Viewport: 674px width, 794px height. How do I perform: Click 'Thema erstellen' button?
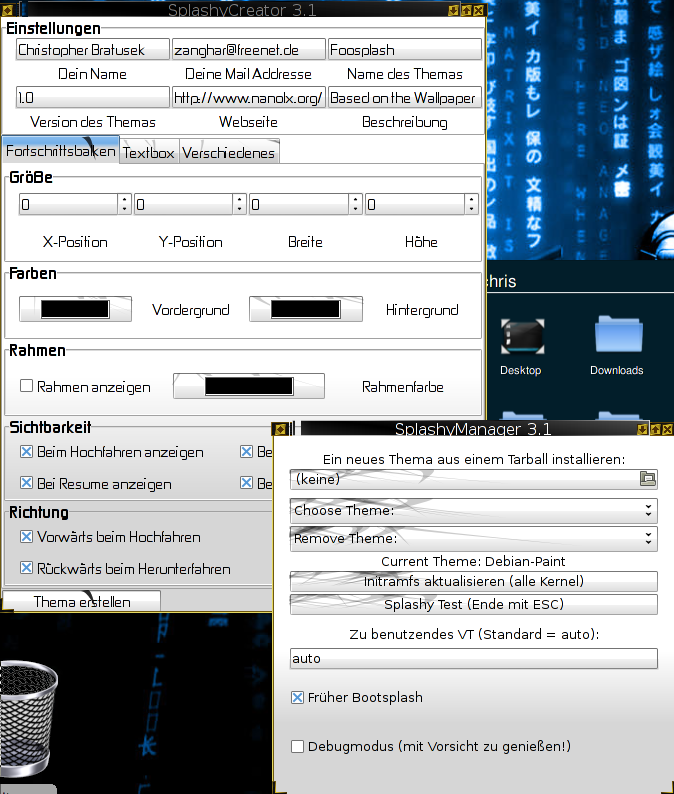click(x=82, y=602)
